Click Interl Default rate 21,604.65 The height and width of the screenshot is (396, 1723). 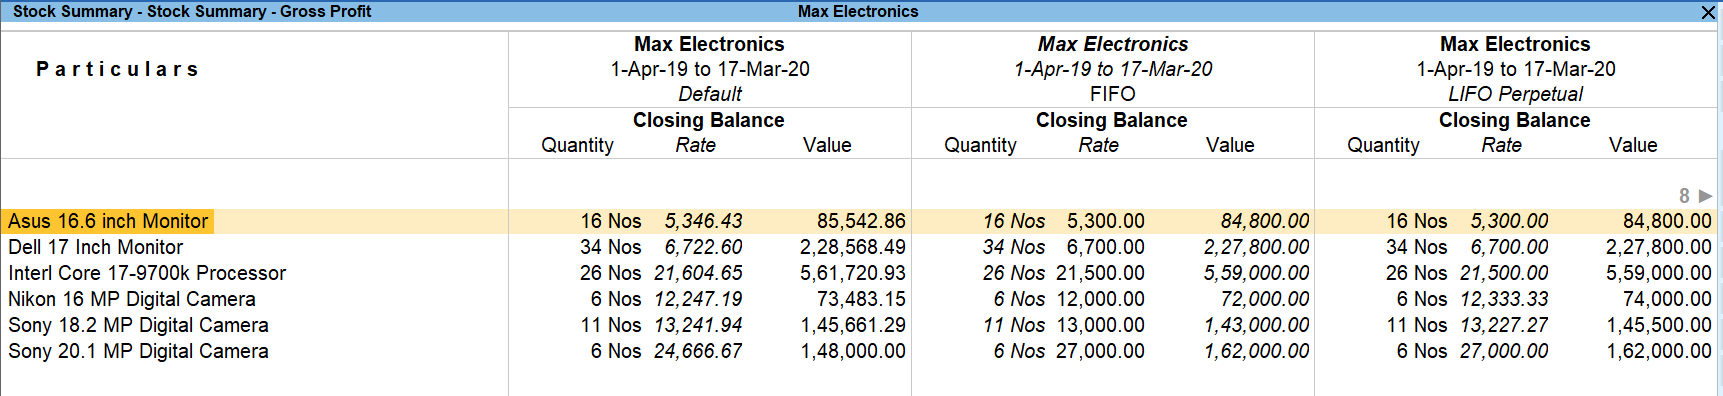pos(699,273)
